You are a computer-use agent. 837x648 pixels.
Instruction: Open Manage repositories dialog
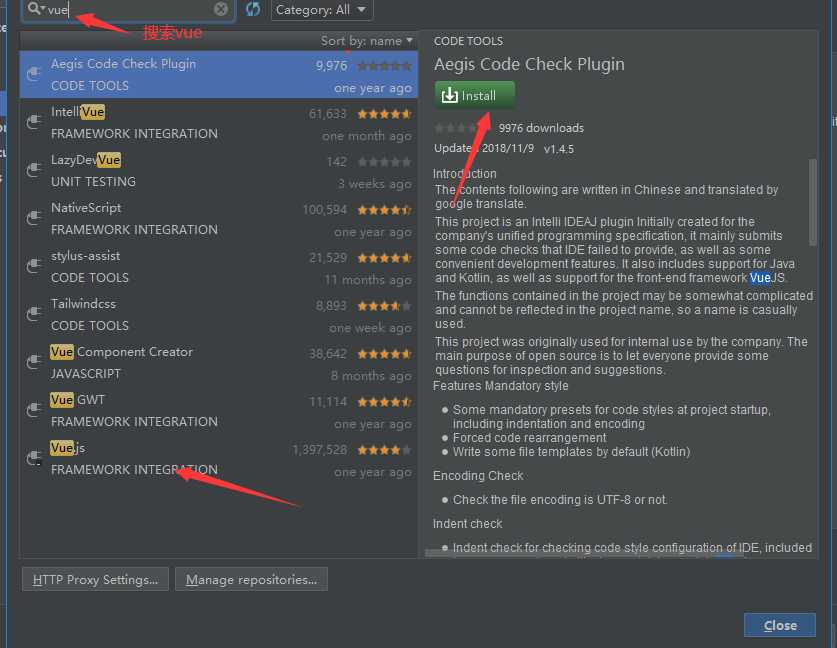pos(251,579)
